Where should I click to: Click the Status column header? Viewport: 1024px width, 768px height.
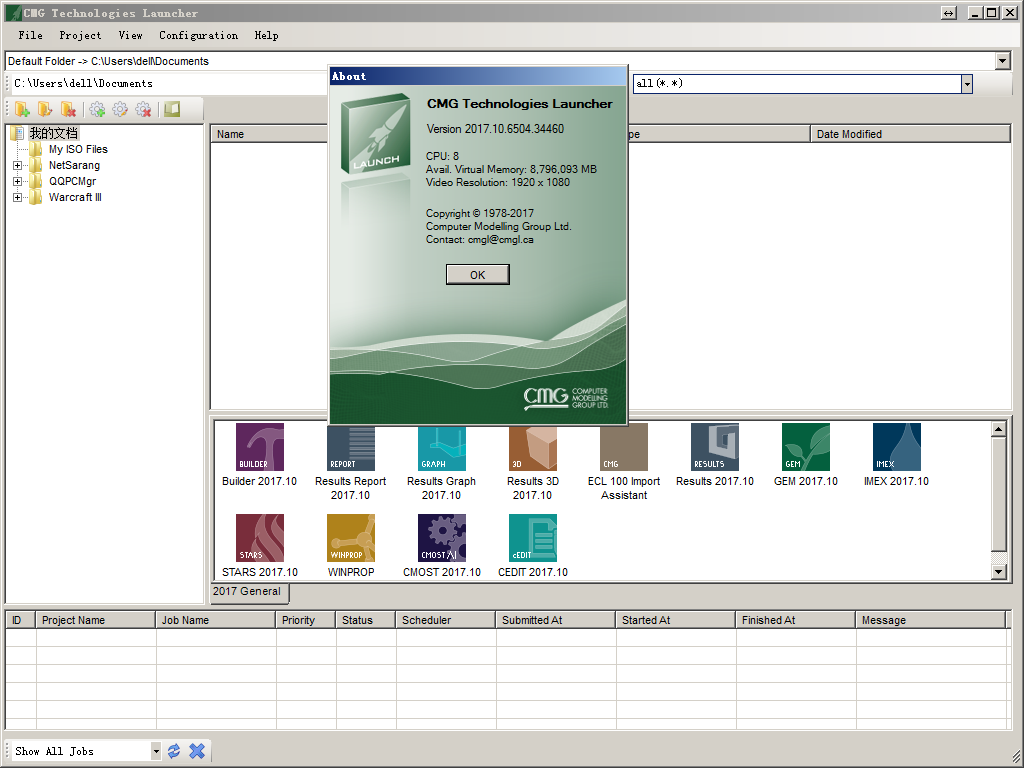[x=366, y=620]
